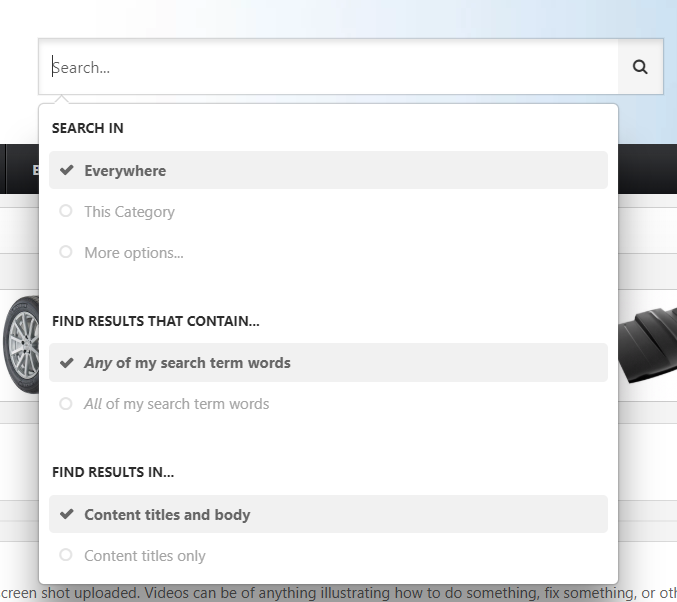This screenshot has height=602, width=677.
Task: Open More options... search scope
Action: click(x=328, y=253)
